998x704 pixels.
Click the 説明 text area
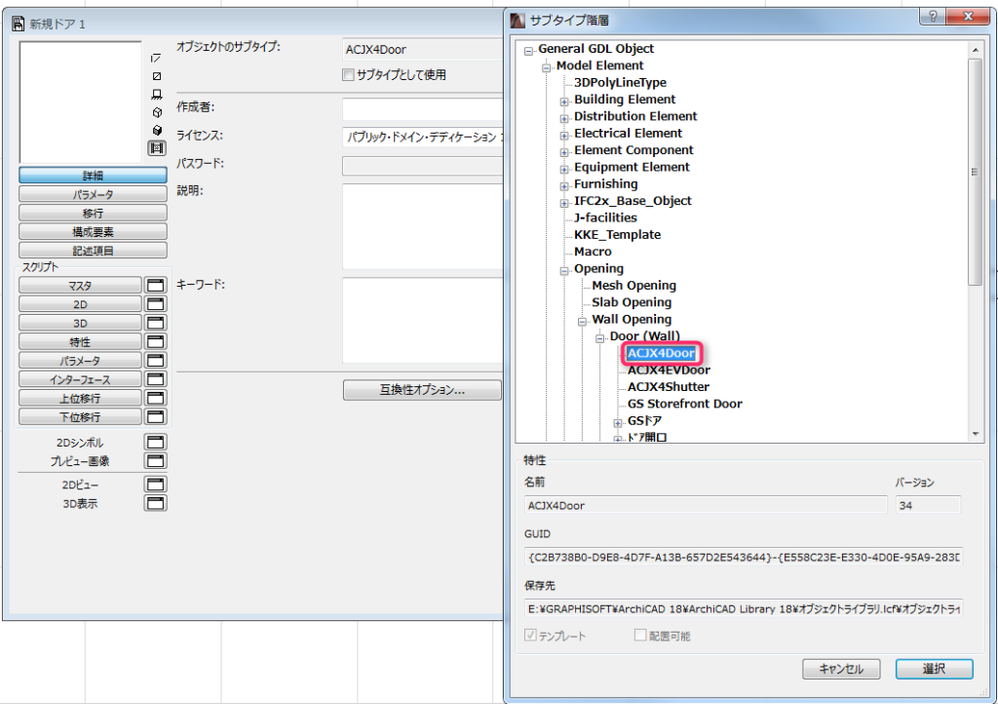[x=423, y=227]
